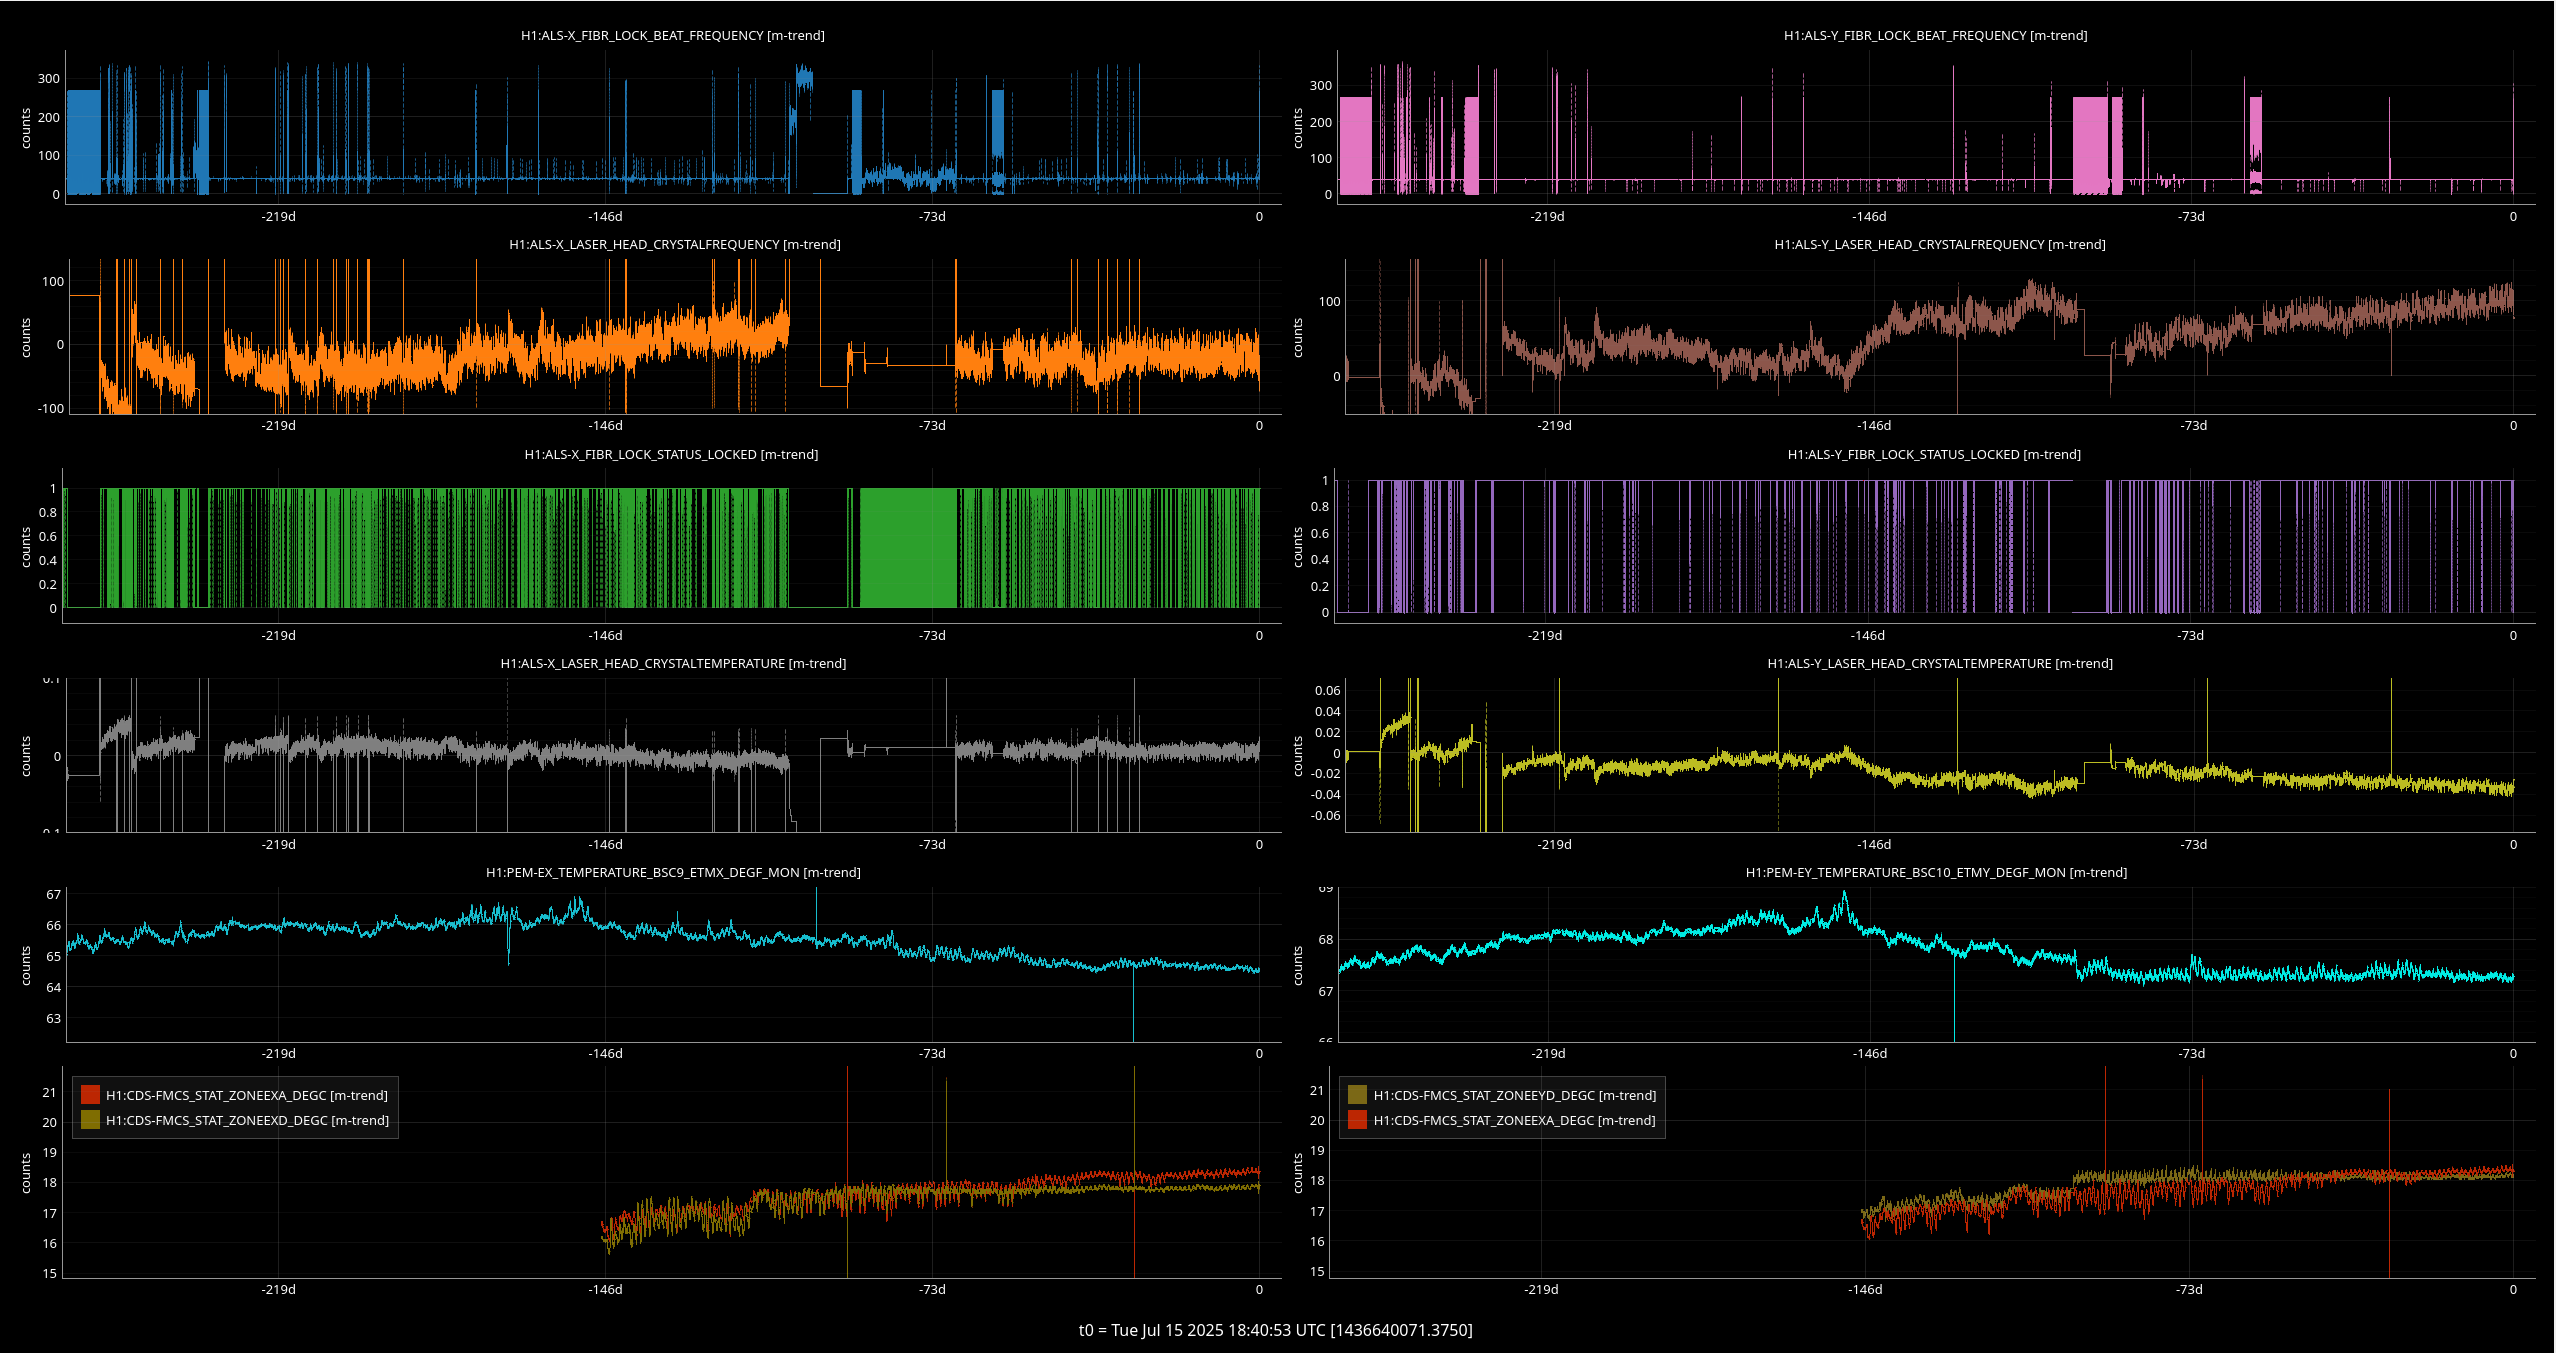Viewport: 2556px width, 1353px height.
Task: Click the H1:ALS-Y_FIBR_LOCK_BEAT_FREQUENCY plot title
Action: pos(1935,35)
